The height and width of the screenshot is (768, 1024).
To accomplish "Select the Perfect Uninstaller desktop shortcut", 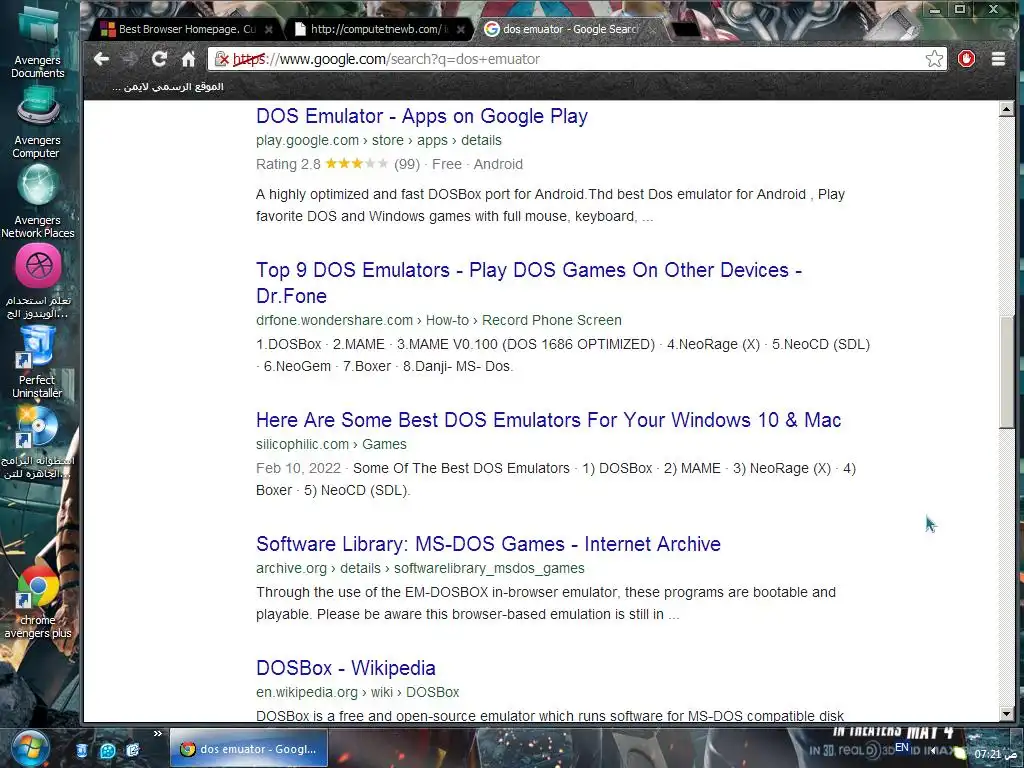I will [x=37, y=362].
